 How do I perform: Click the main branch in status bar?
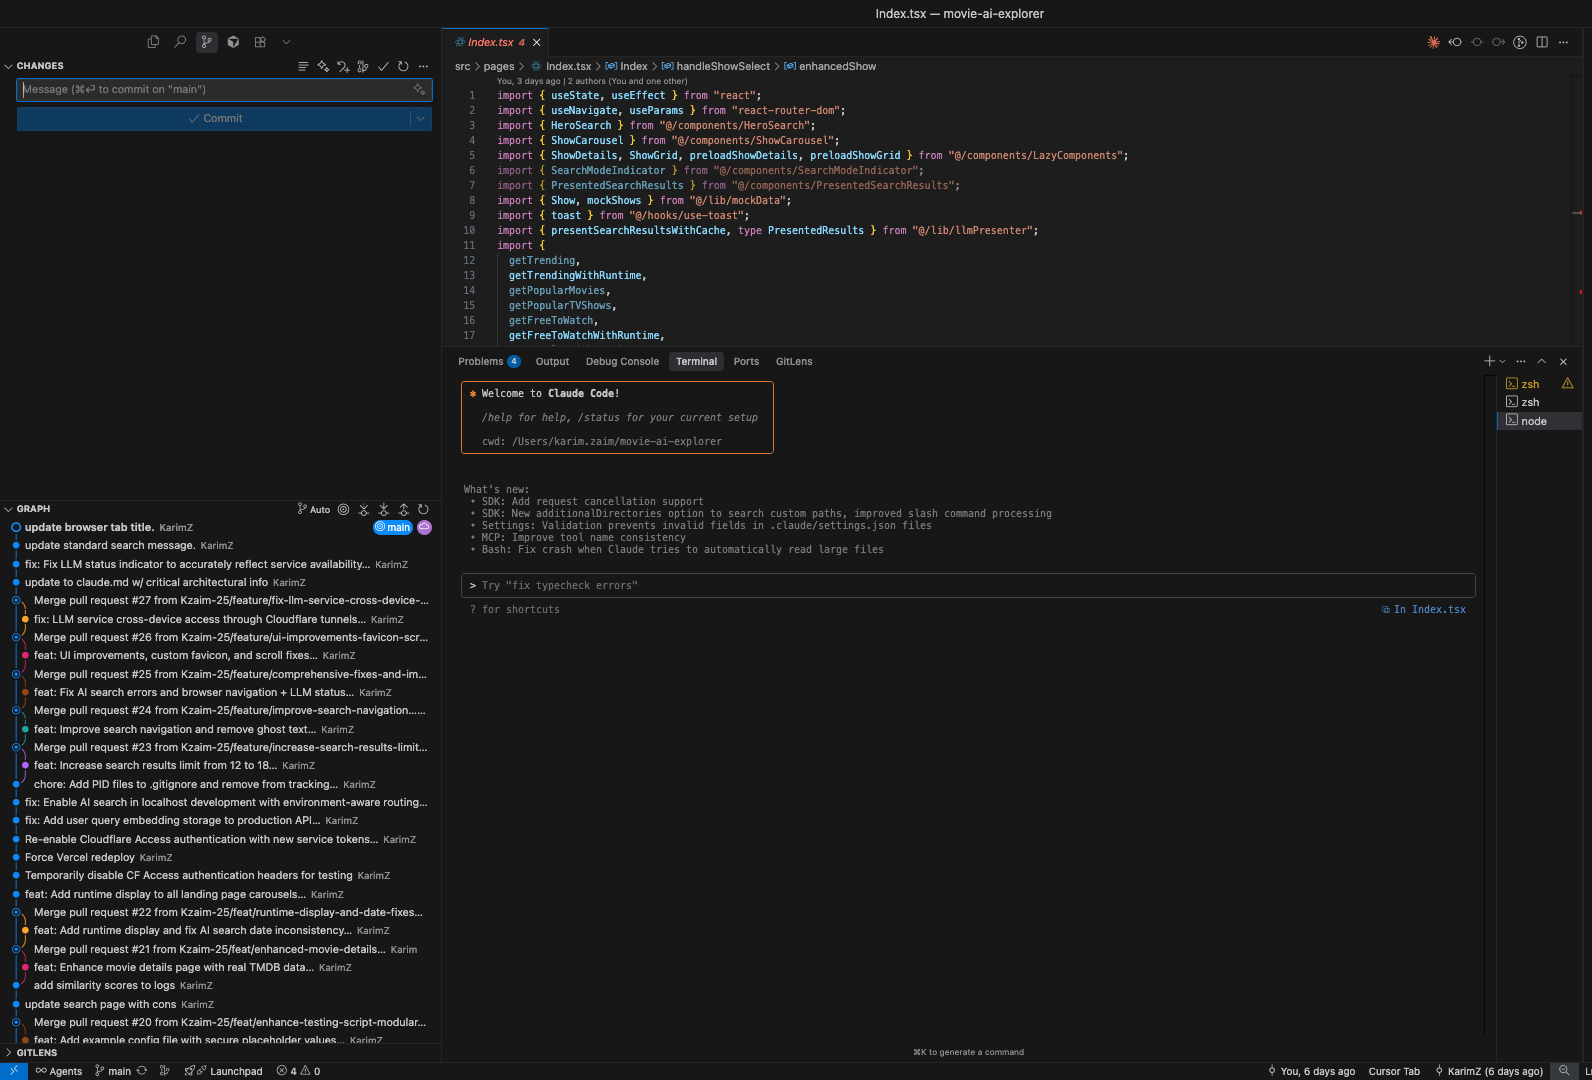tap(113, 1071)
